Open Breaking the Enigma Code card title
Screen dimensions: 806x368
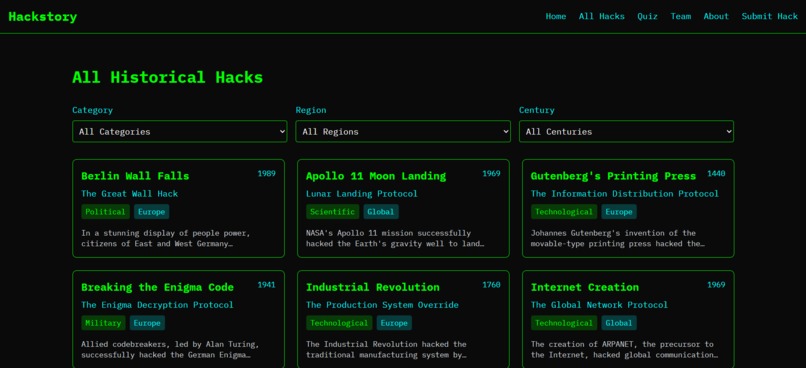(x=157, y=287)
